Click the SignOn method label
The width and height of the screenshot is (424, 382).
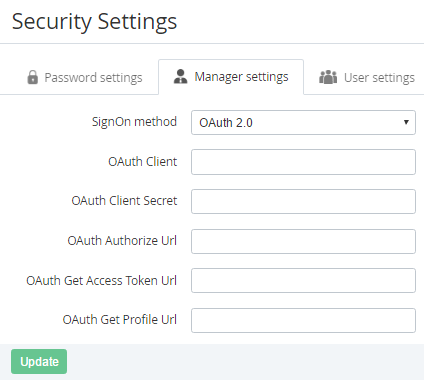(134, 122)
